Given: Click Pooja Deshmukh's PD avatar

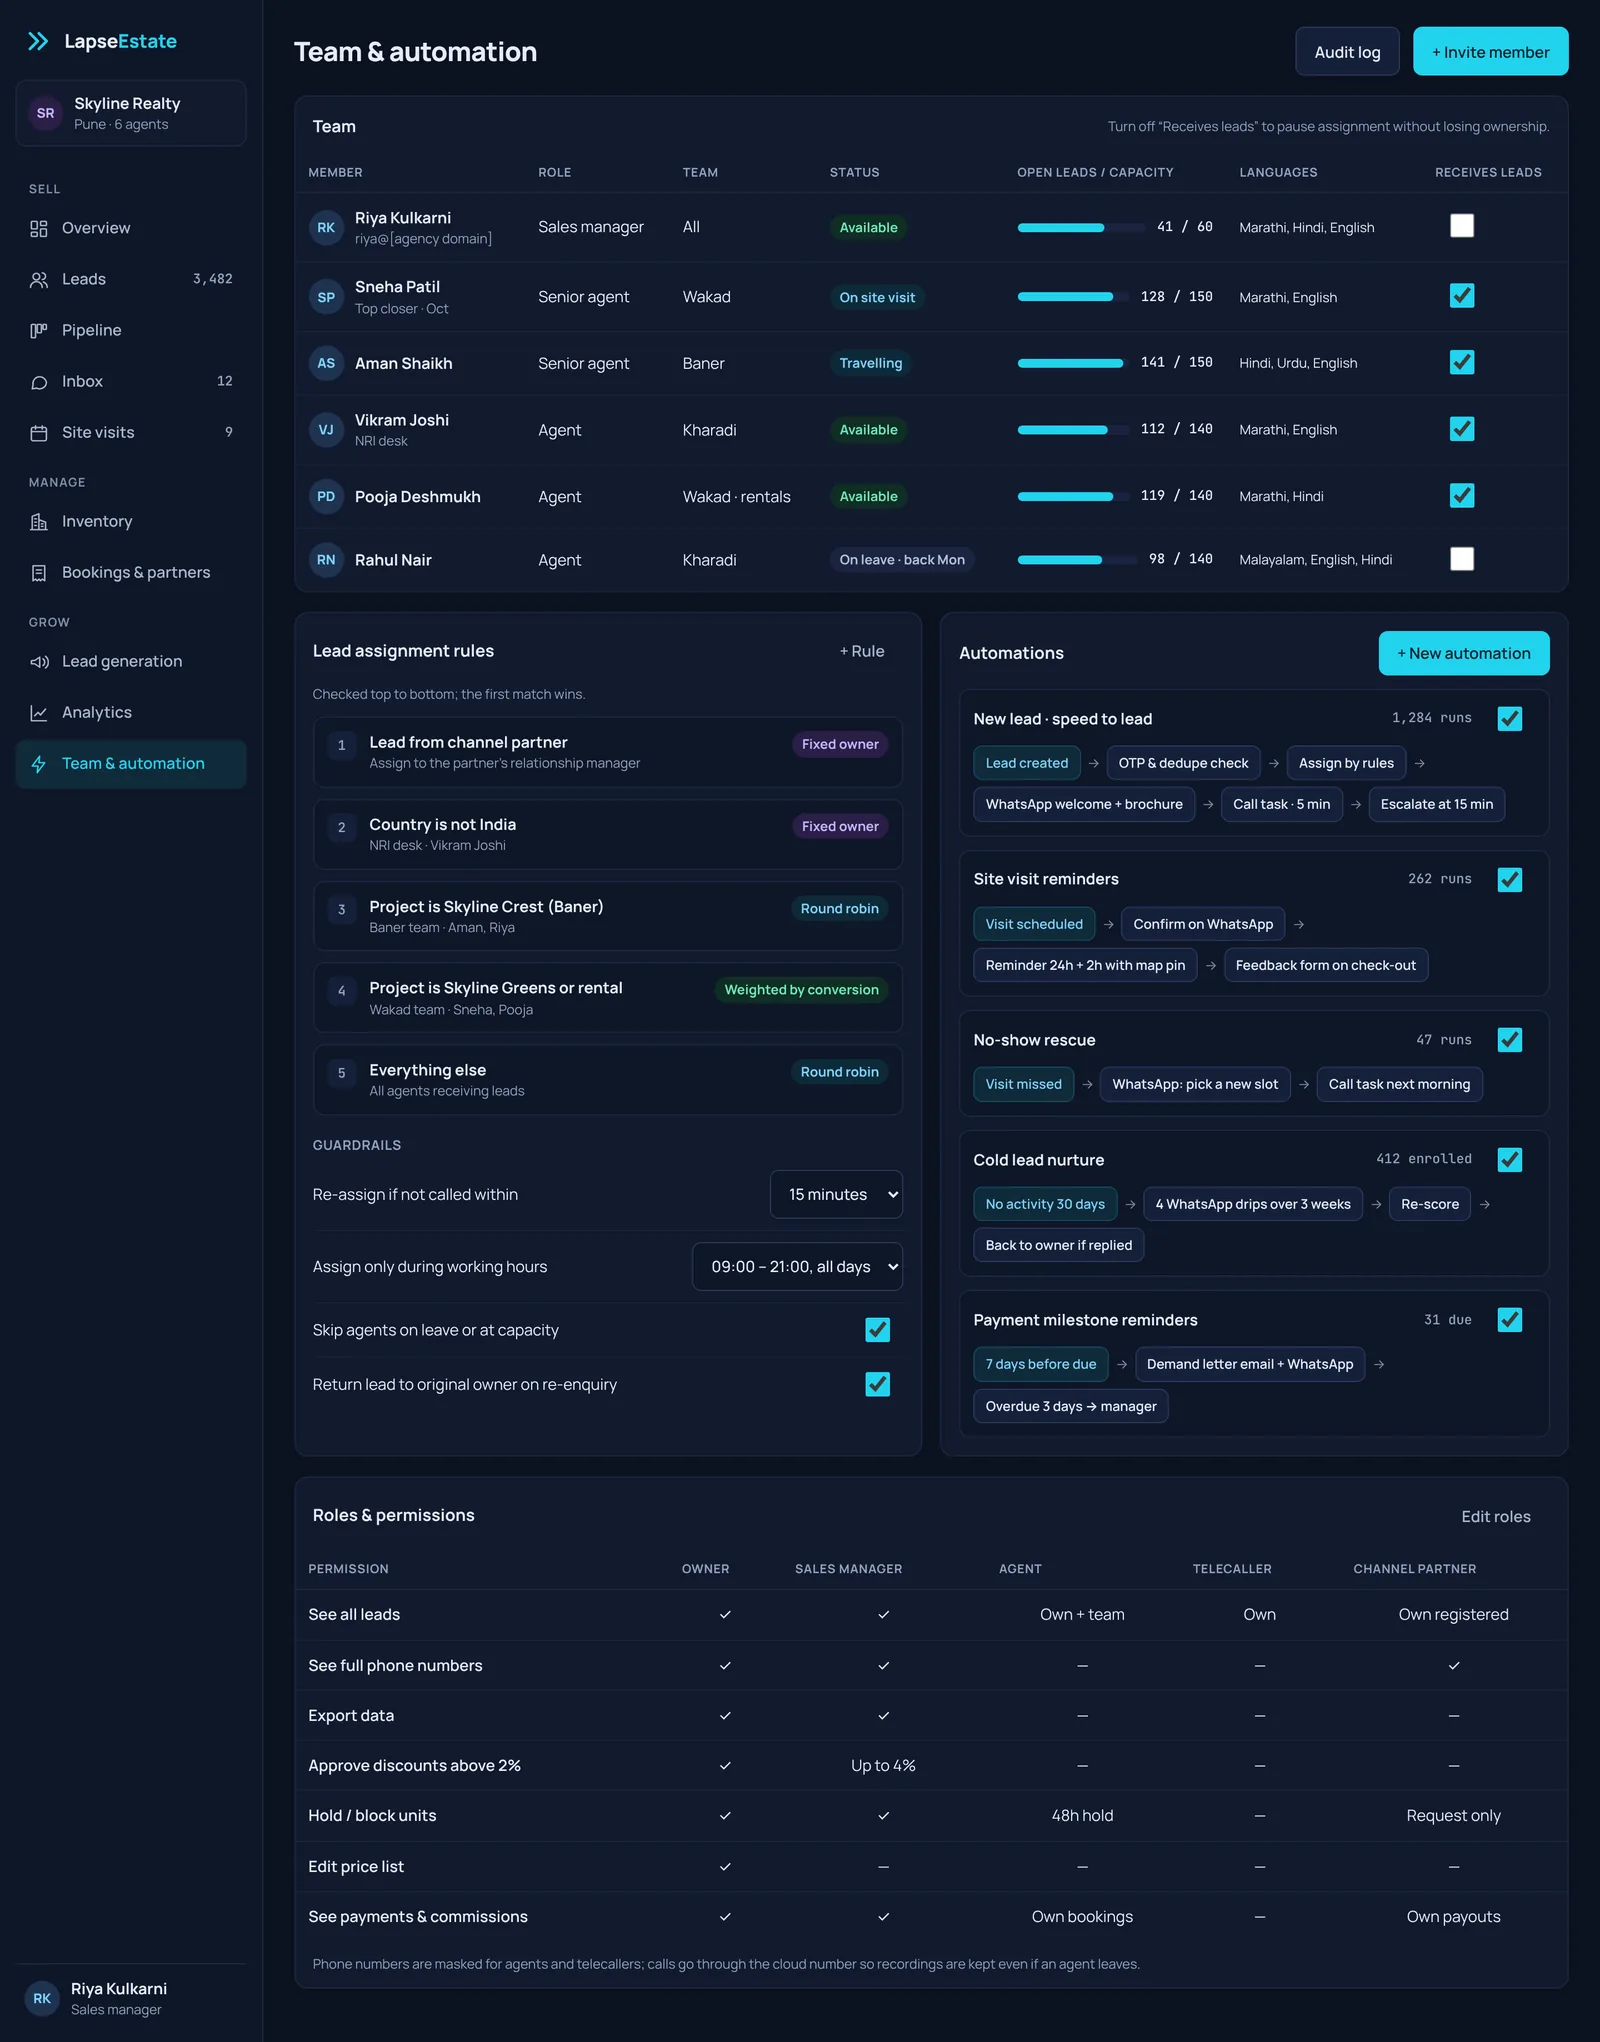Looking at the screenshot, I should click(326, 496).
